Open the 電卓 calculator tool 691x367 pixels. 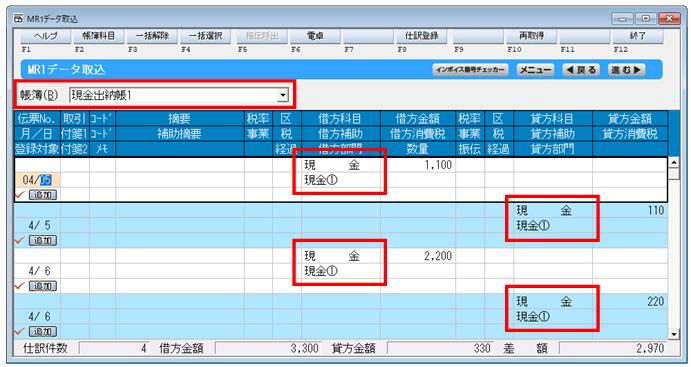pos(315,36)
